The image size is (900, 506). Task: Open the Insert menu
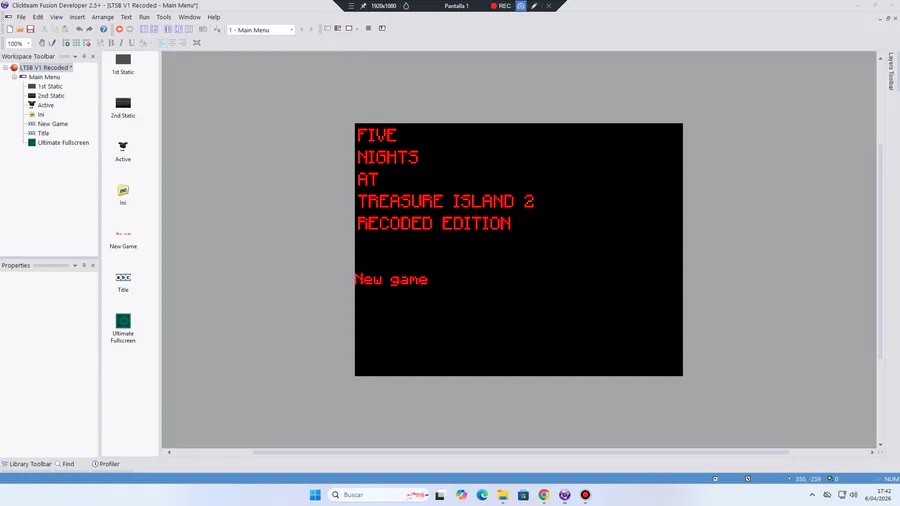coord(77,17)
